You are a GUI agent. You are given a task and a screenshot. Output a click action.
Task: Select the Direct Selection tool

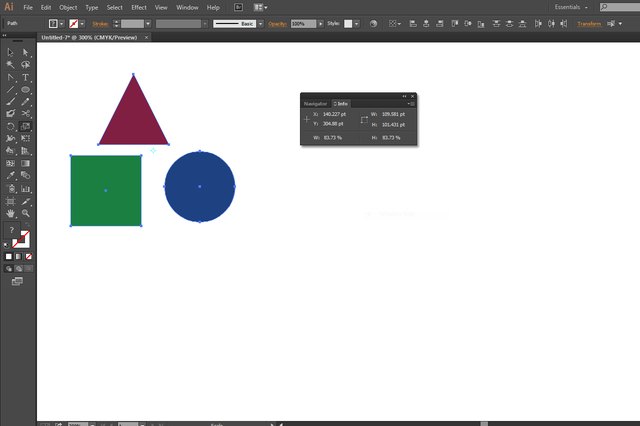click(x=25, y=52)
